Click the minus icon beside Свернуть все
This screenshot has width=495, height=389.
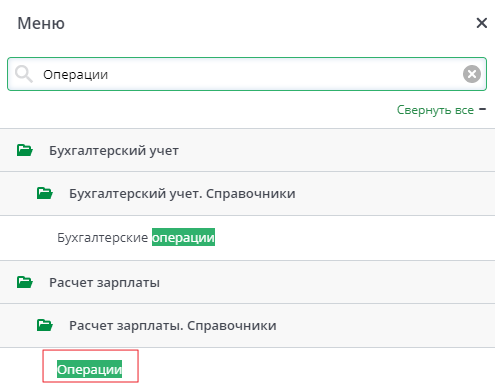pyautogui.click(x=482, y=109)
